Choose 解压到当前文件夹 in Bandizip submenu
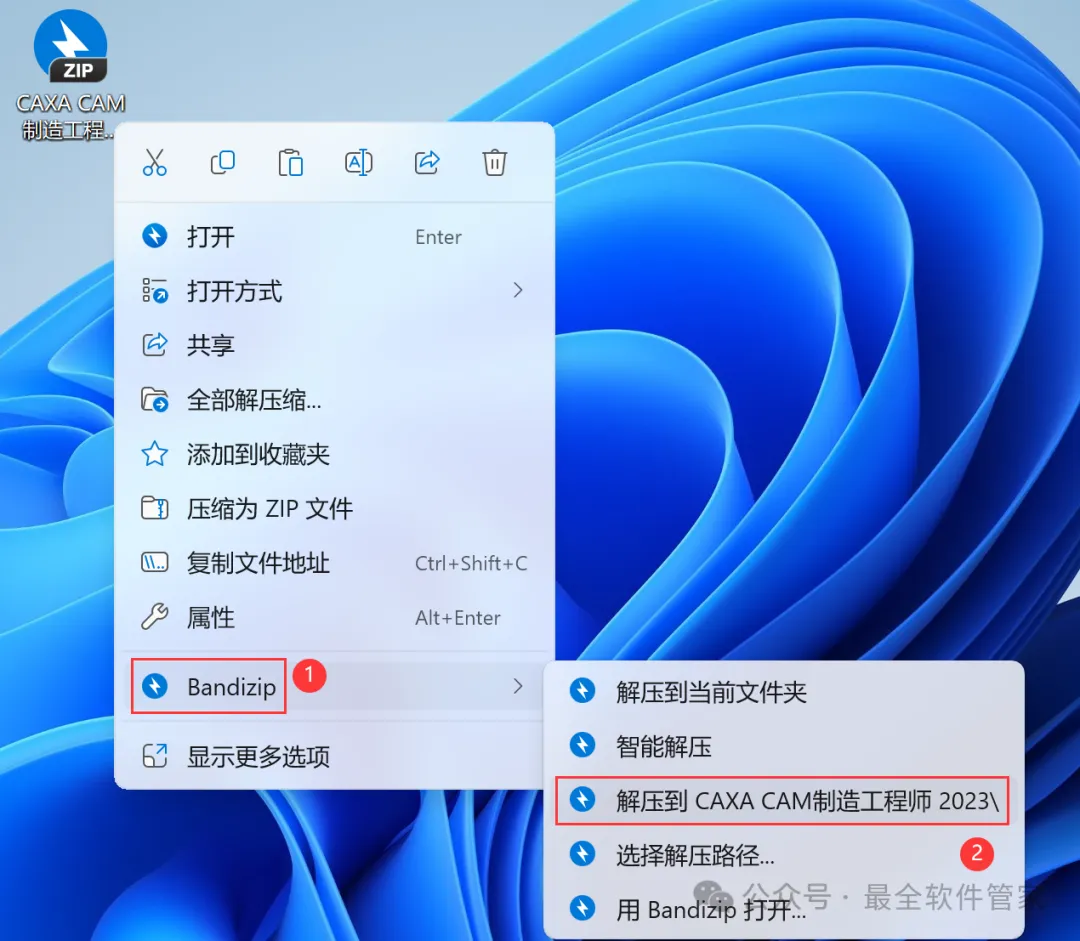 [784, 692]
